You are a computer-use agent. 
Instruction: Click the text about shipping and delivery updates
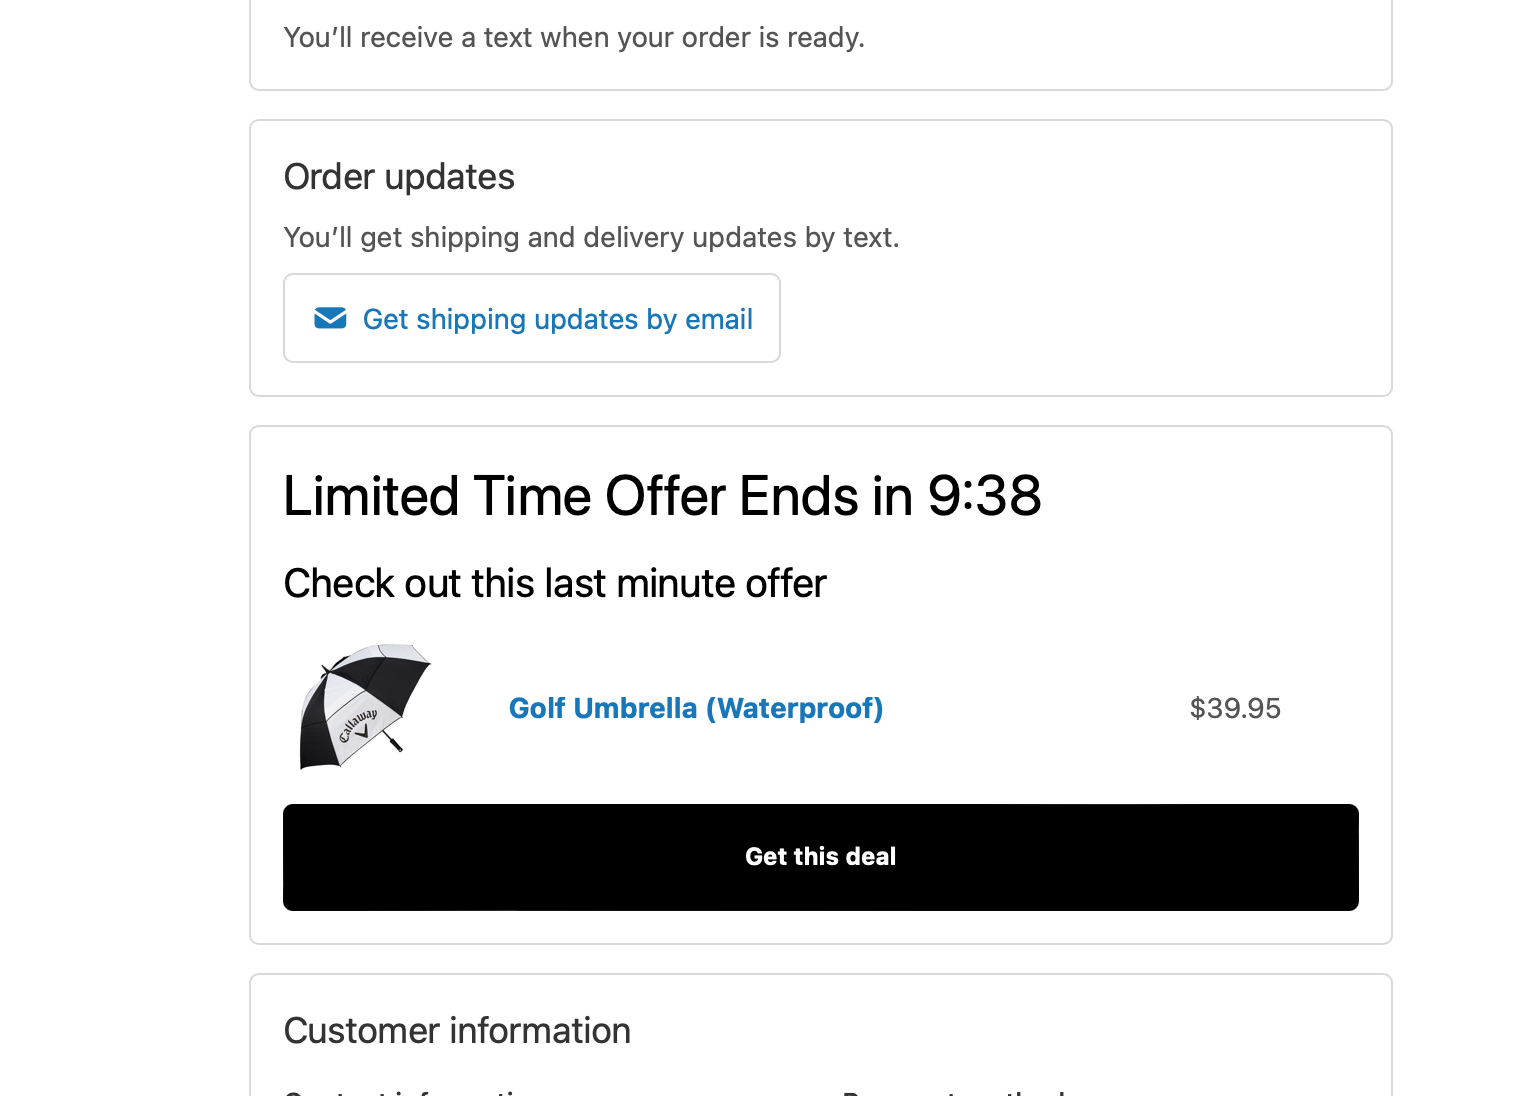[592, 238]
